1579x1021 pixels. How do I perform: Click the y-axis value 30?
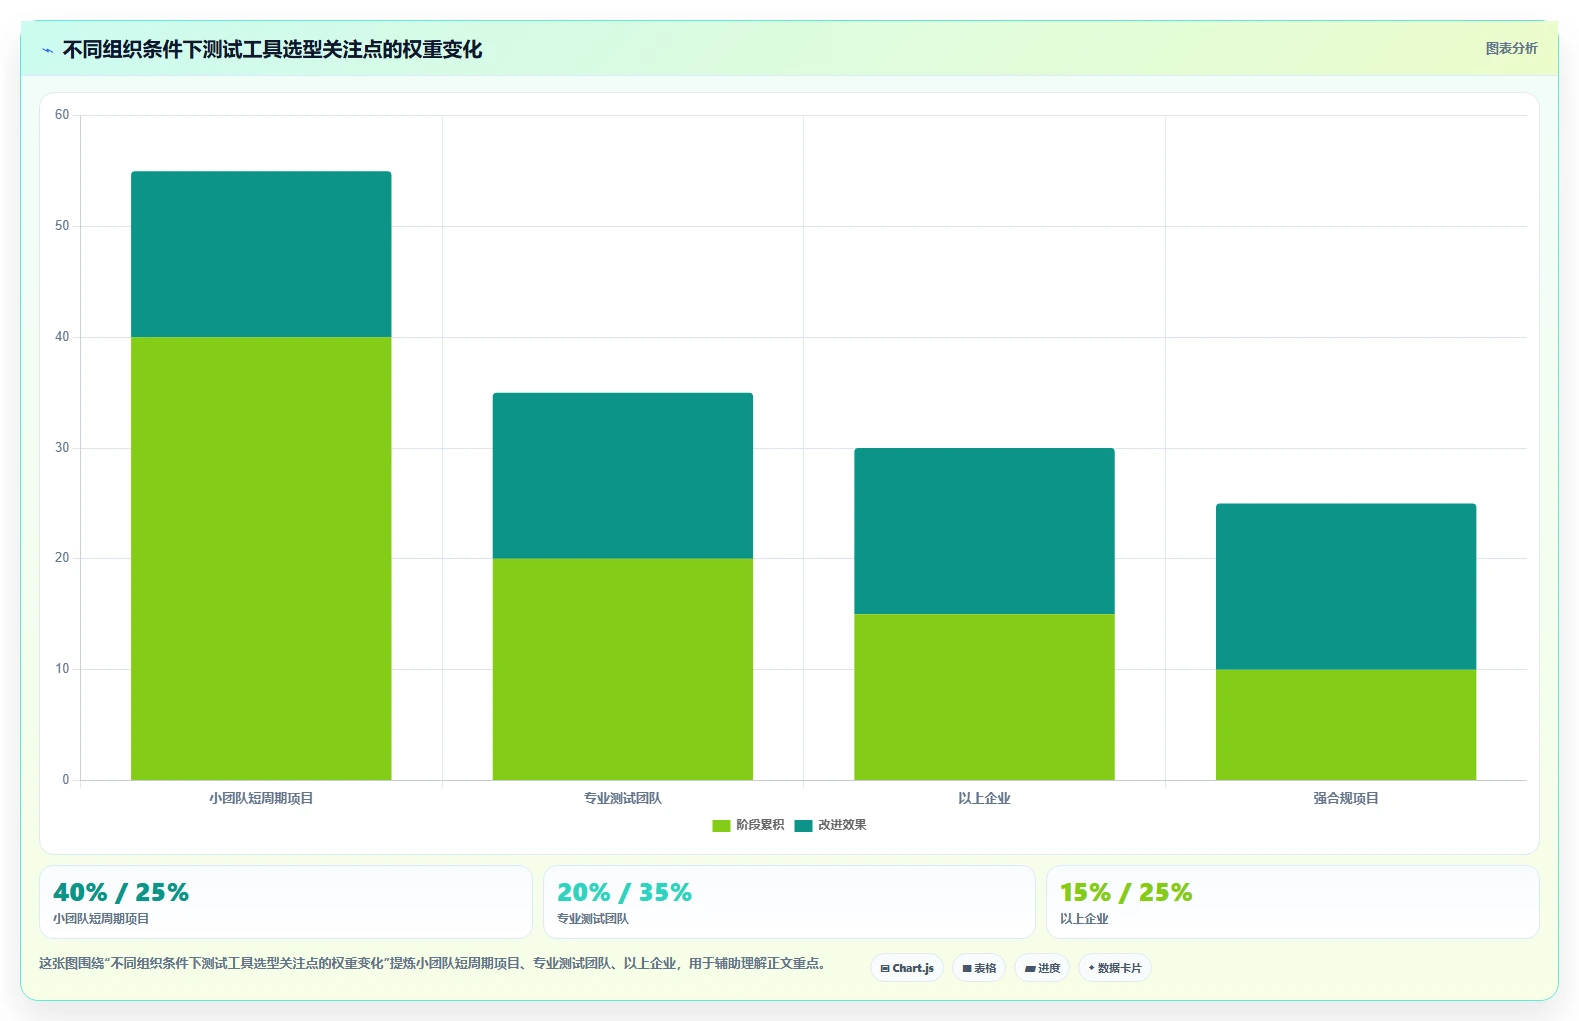coord(62,448)
